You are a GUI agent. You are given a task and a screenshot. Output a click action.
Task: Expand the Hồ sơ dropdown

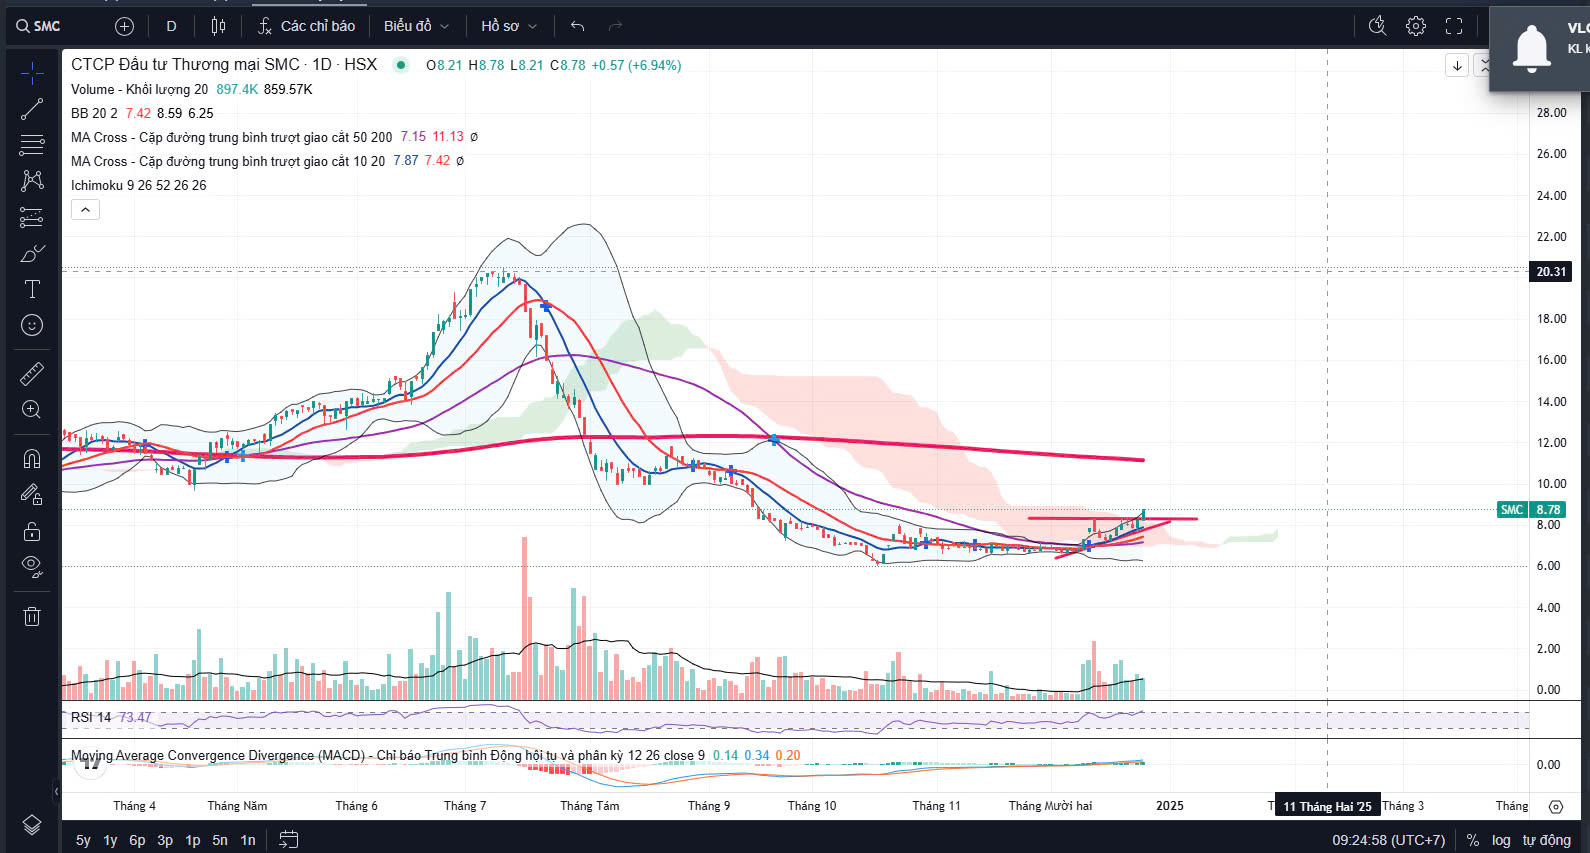pos(509,26)
